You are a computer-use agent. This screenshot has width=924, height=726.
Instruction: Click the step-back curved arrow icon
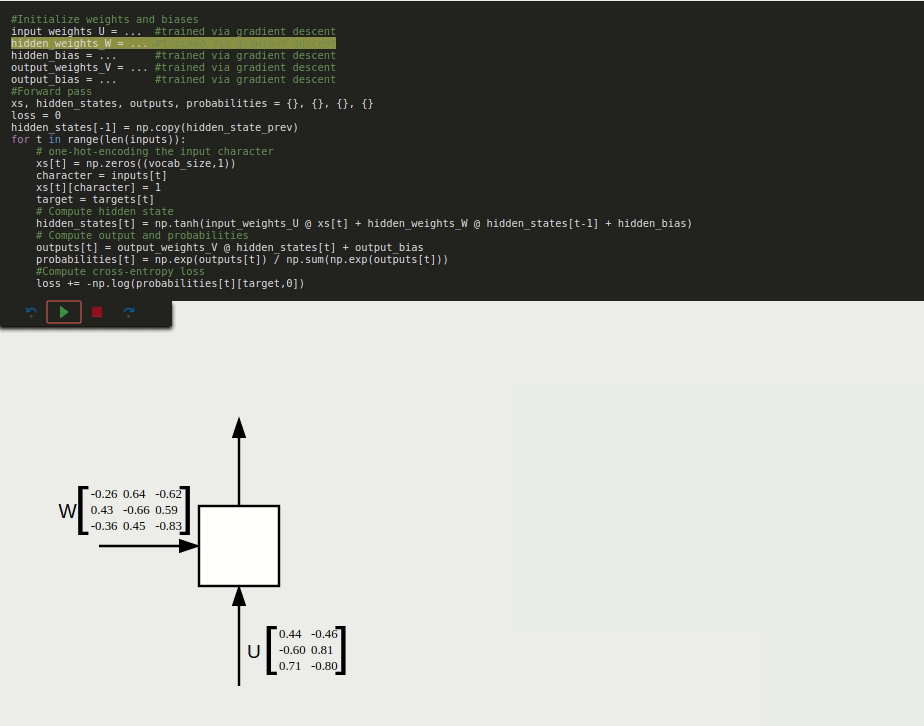click(31, 312)
